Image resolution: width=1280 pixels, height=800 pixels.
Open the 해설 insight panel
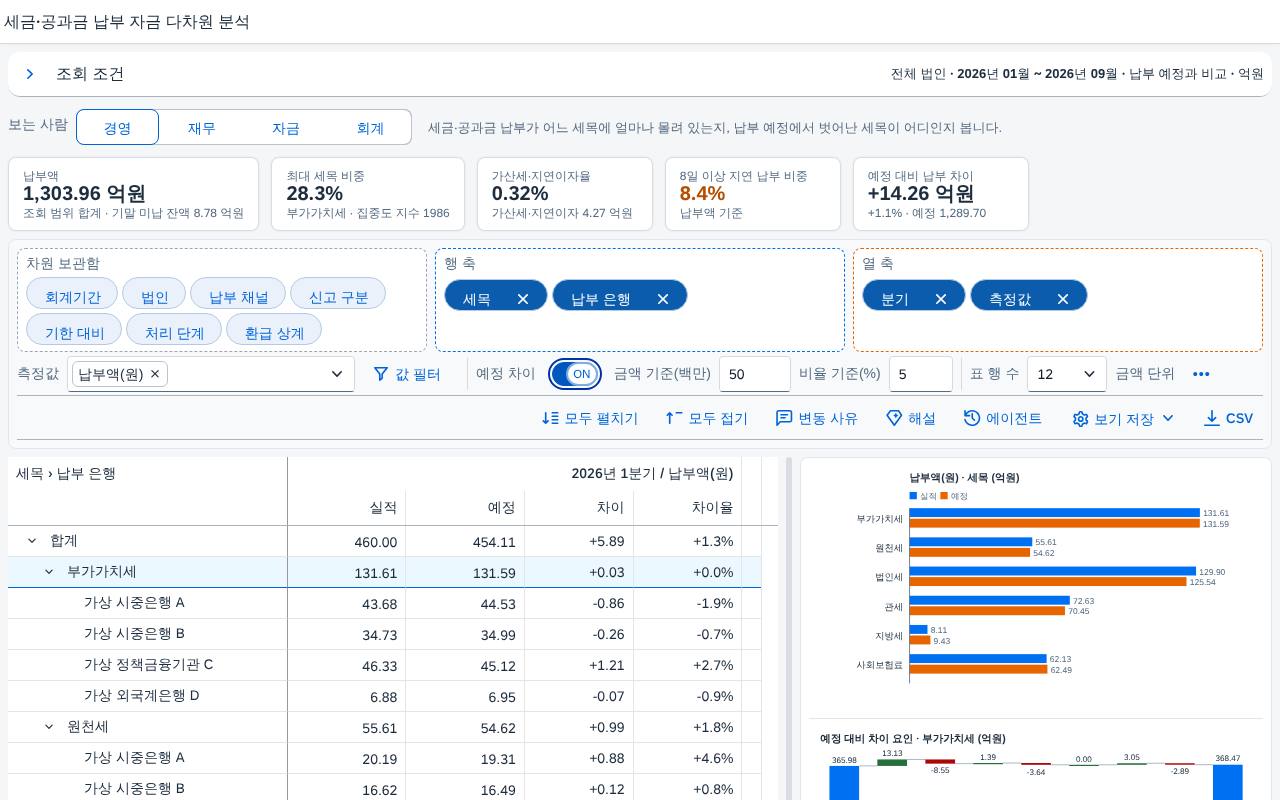(911, 418)
